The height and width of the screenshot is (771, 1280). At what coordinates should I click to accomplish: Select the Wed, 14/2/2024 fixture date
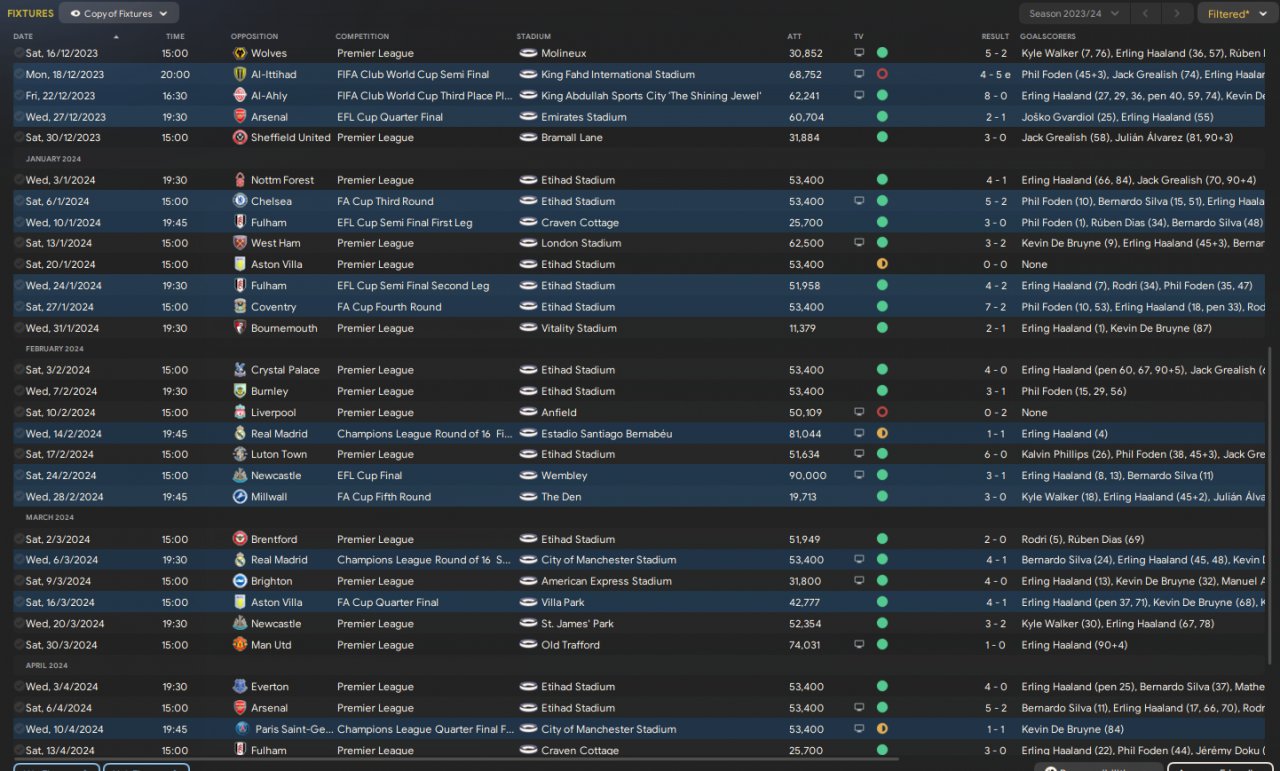[x=64, y=434]
